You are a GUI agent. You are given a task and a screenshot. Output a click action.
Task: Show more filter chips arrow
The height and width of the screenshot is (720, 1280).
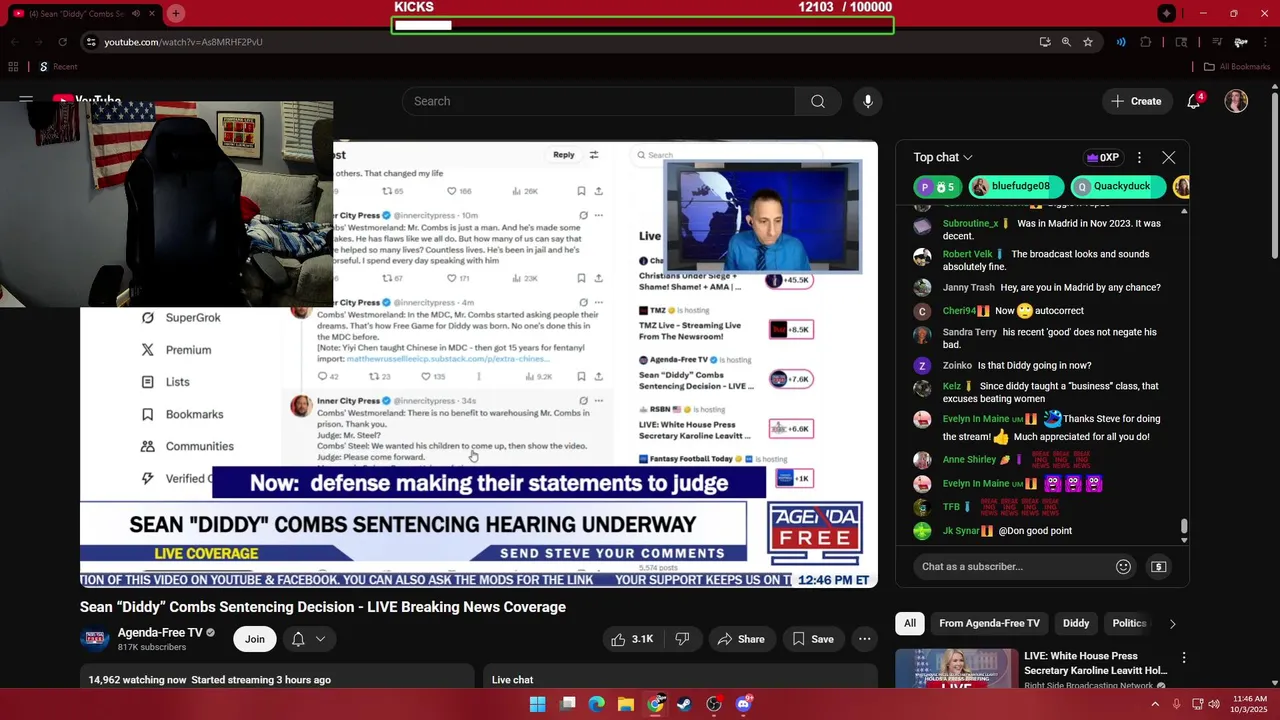coord(1172,623)
